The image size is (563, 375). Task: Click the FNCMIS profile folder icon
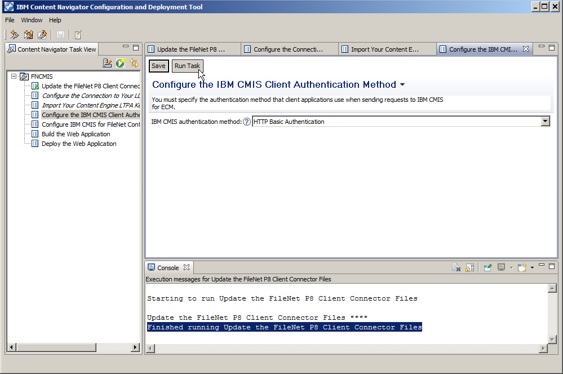coord(24,77)
